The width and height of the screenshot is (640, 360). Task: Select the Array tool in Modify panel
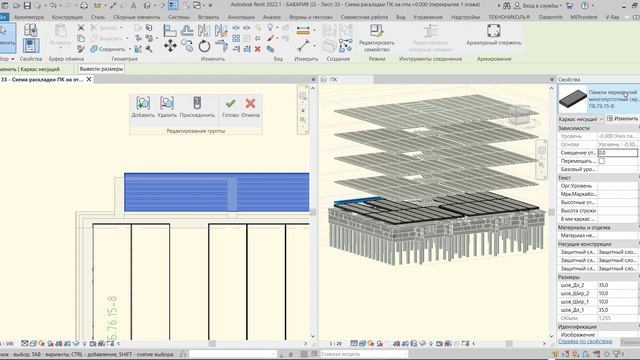[236, 38]
